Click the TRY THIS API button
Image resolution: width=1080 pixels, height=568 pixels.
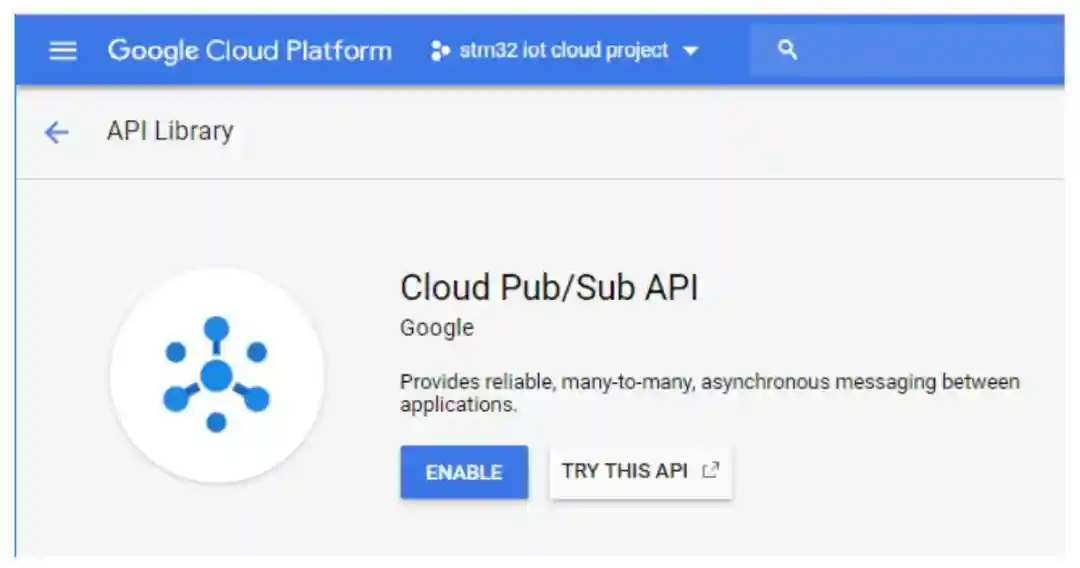click(640, 472)
